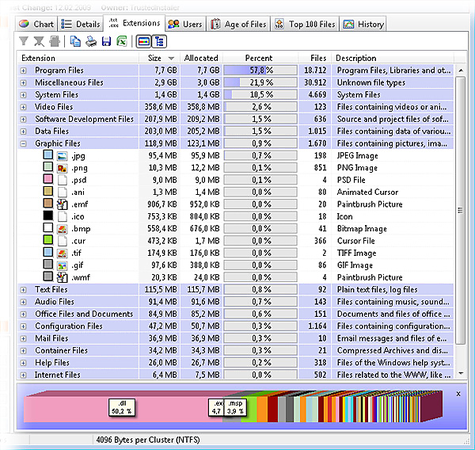Expand the Miscellaneous Files group
The image size is (475, 450).
click(x=23, y=83)
